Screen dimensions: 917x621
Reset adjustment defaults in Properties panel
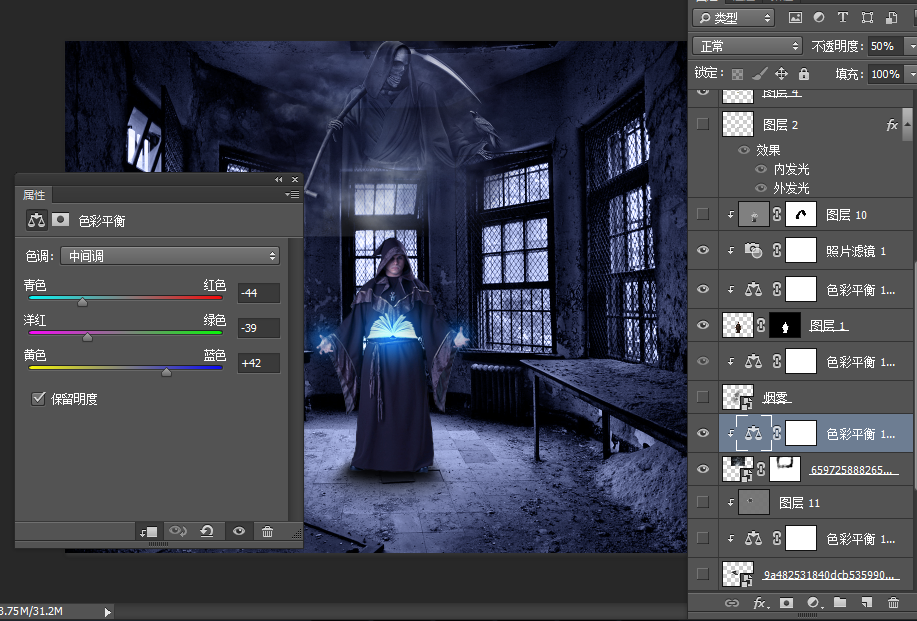coord(207,532)
